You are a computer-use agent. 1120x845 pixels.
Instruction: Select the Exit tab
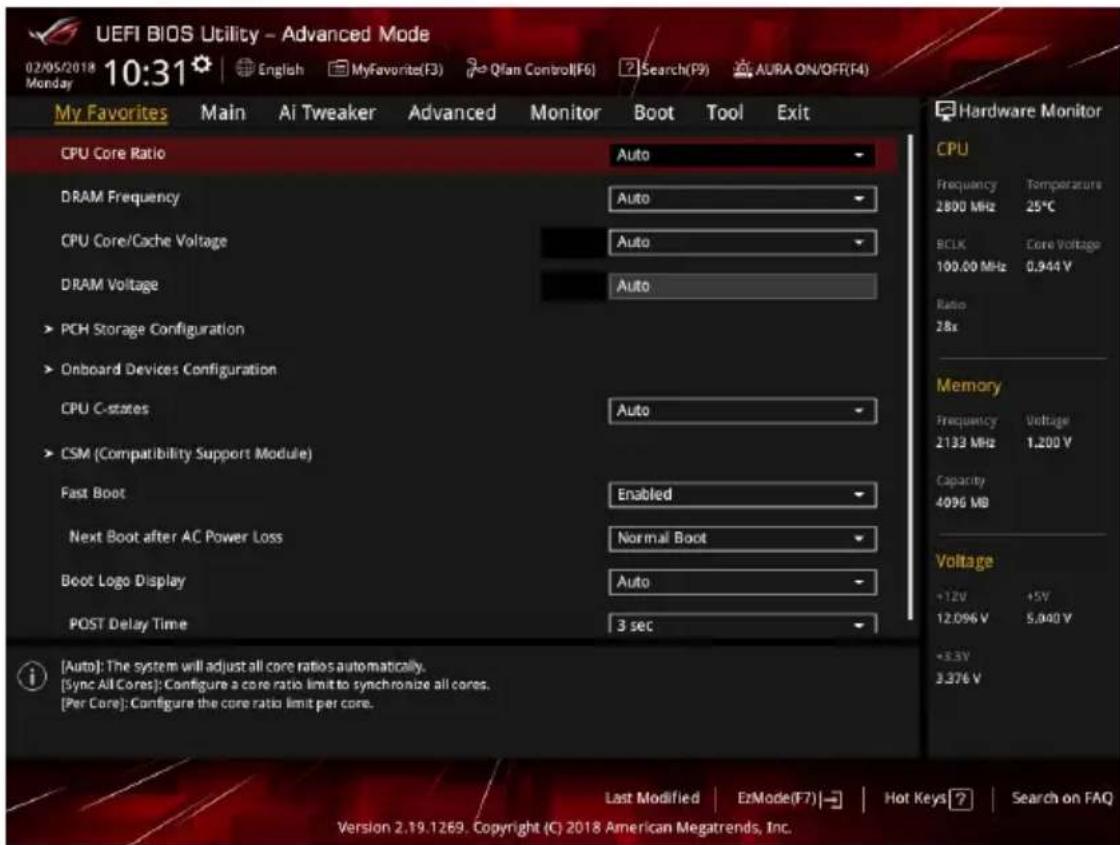pyautogui.click(x=793, y=113)
